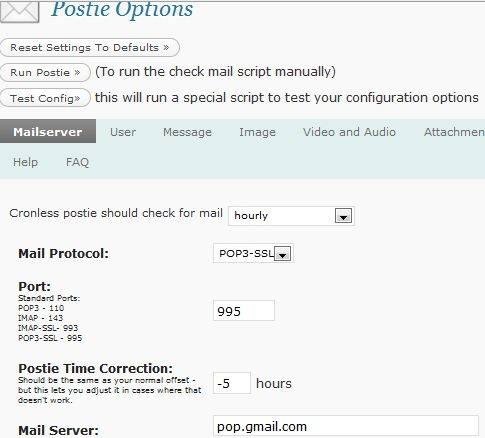Click the 'POP3 - 110' standard port text
The image size is (485, 438).
(x=41, y=308)
